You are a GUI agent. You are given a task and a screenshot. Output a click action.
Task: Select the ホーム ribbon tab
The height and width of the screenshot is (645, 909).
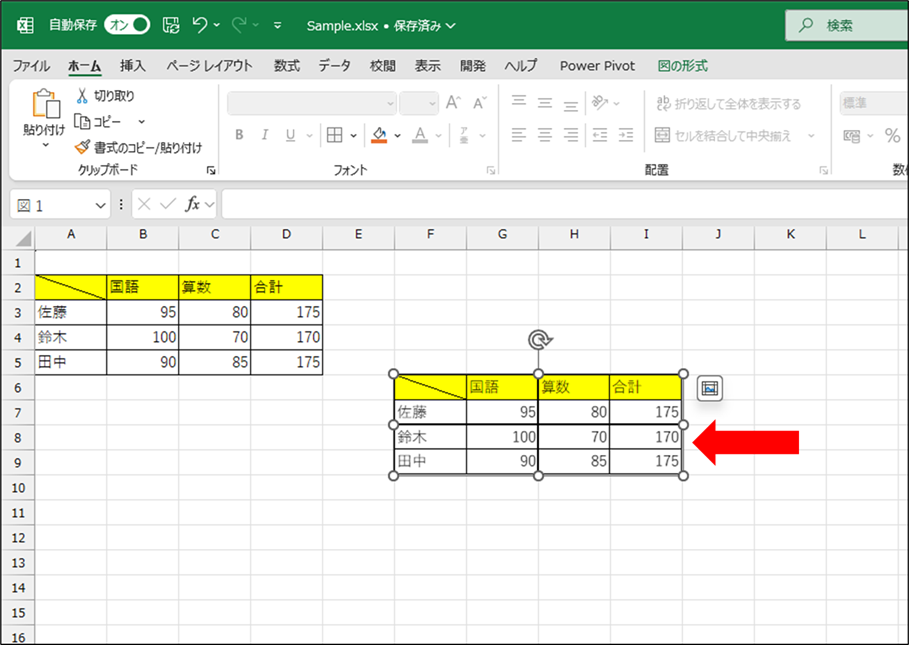click(85, 66)
